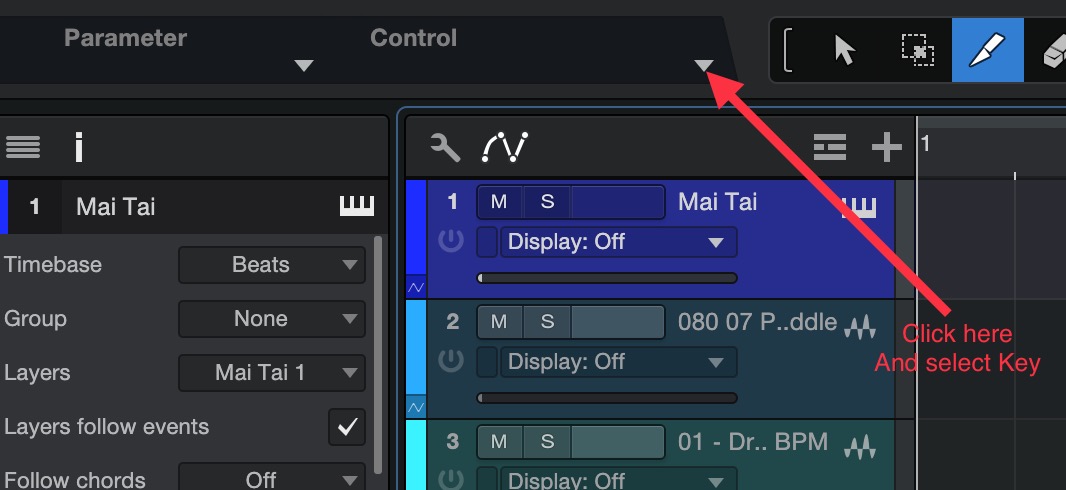Adjust the Mai Tai track volume slider

(x=607, y=278)
